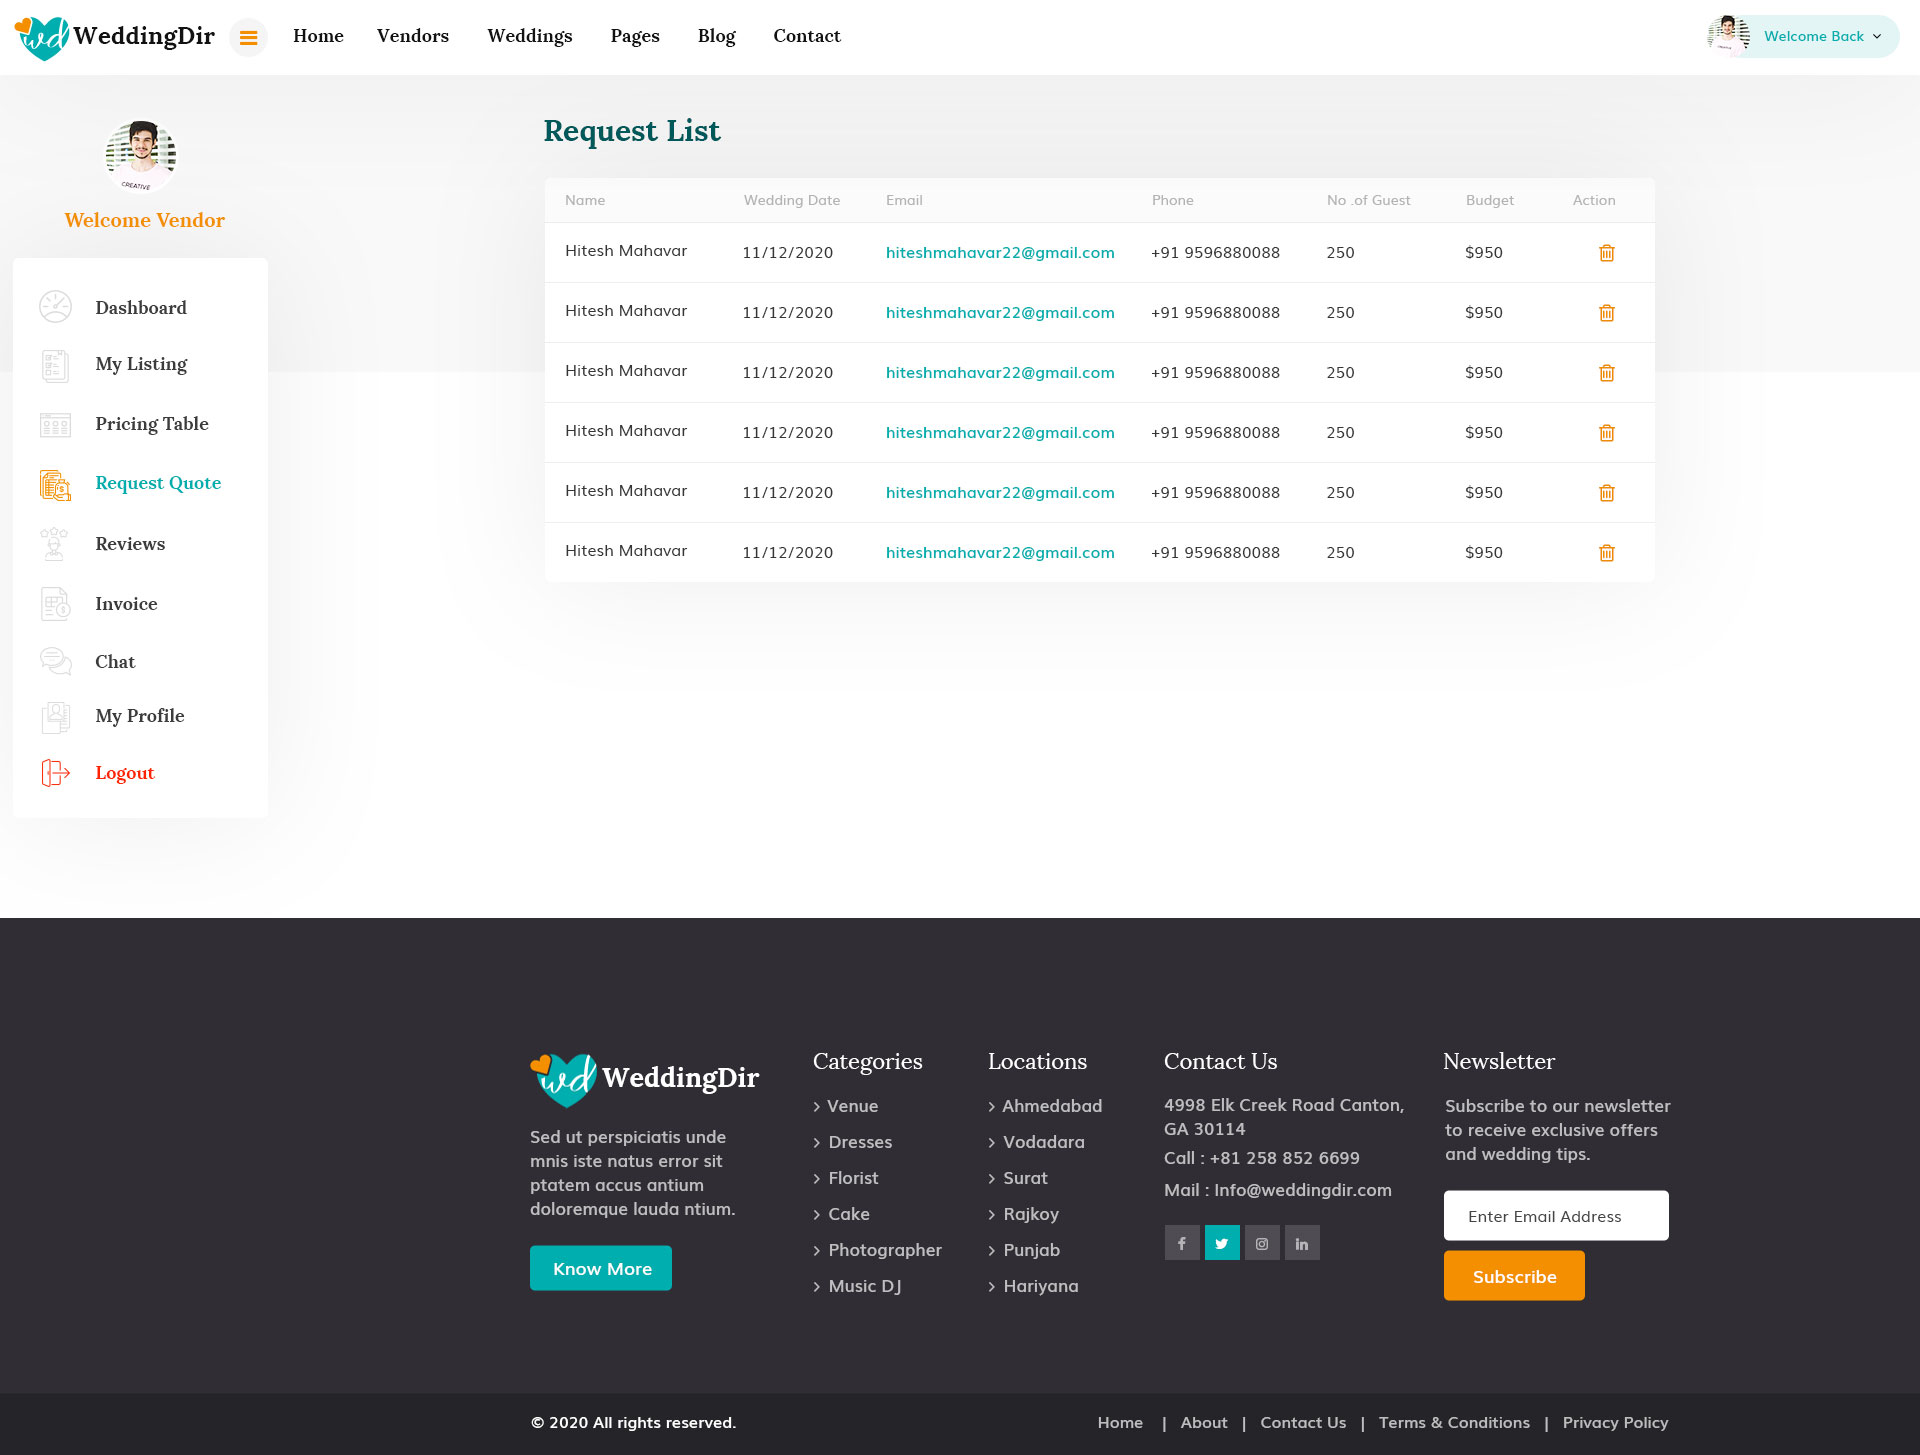Click the Dashboard gauge icon in sidebar
The image size is (1920, 1455).
(55, 307)
